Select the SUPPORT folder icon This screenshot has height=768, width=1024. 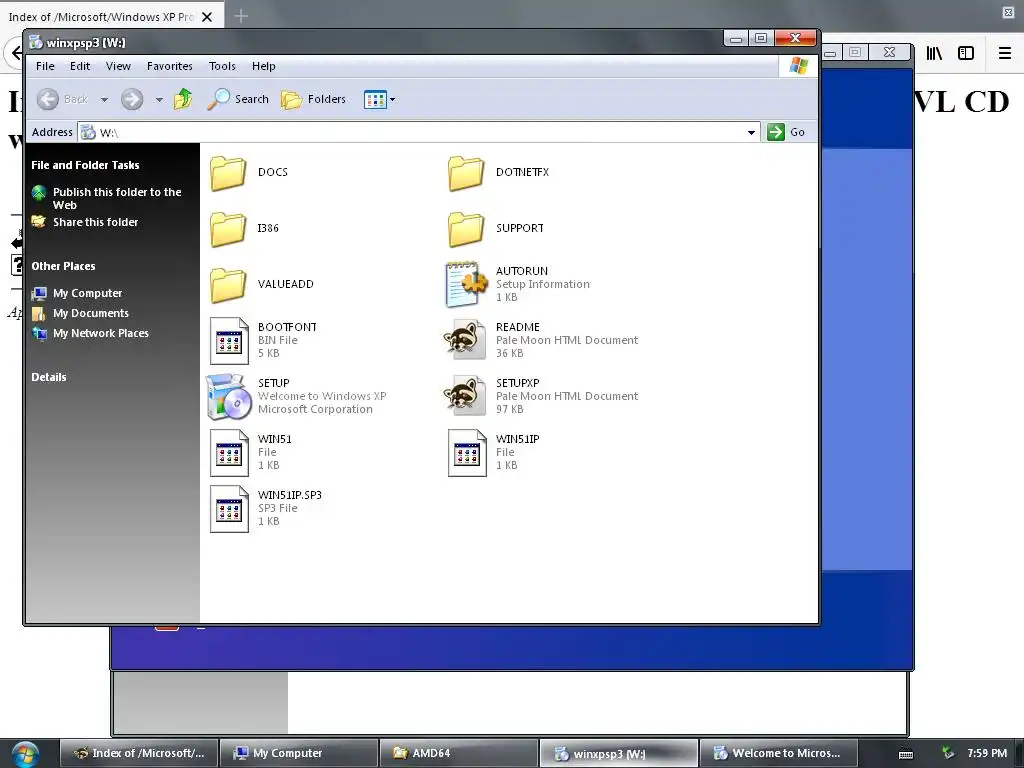point(466,229)
